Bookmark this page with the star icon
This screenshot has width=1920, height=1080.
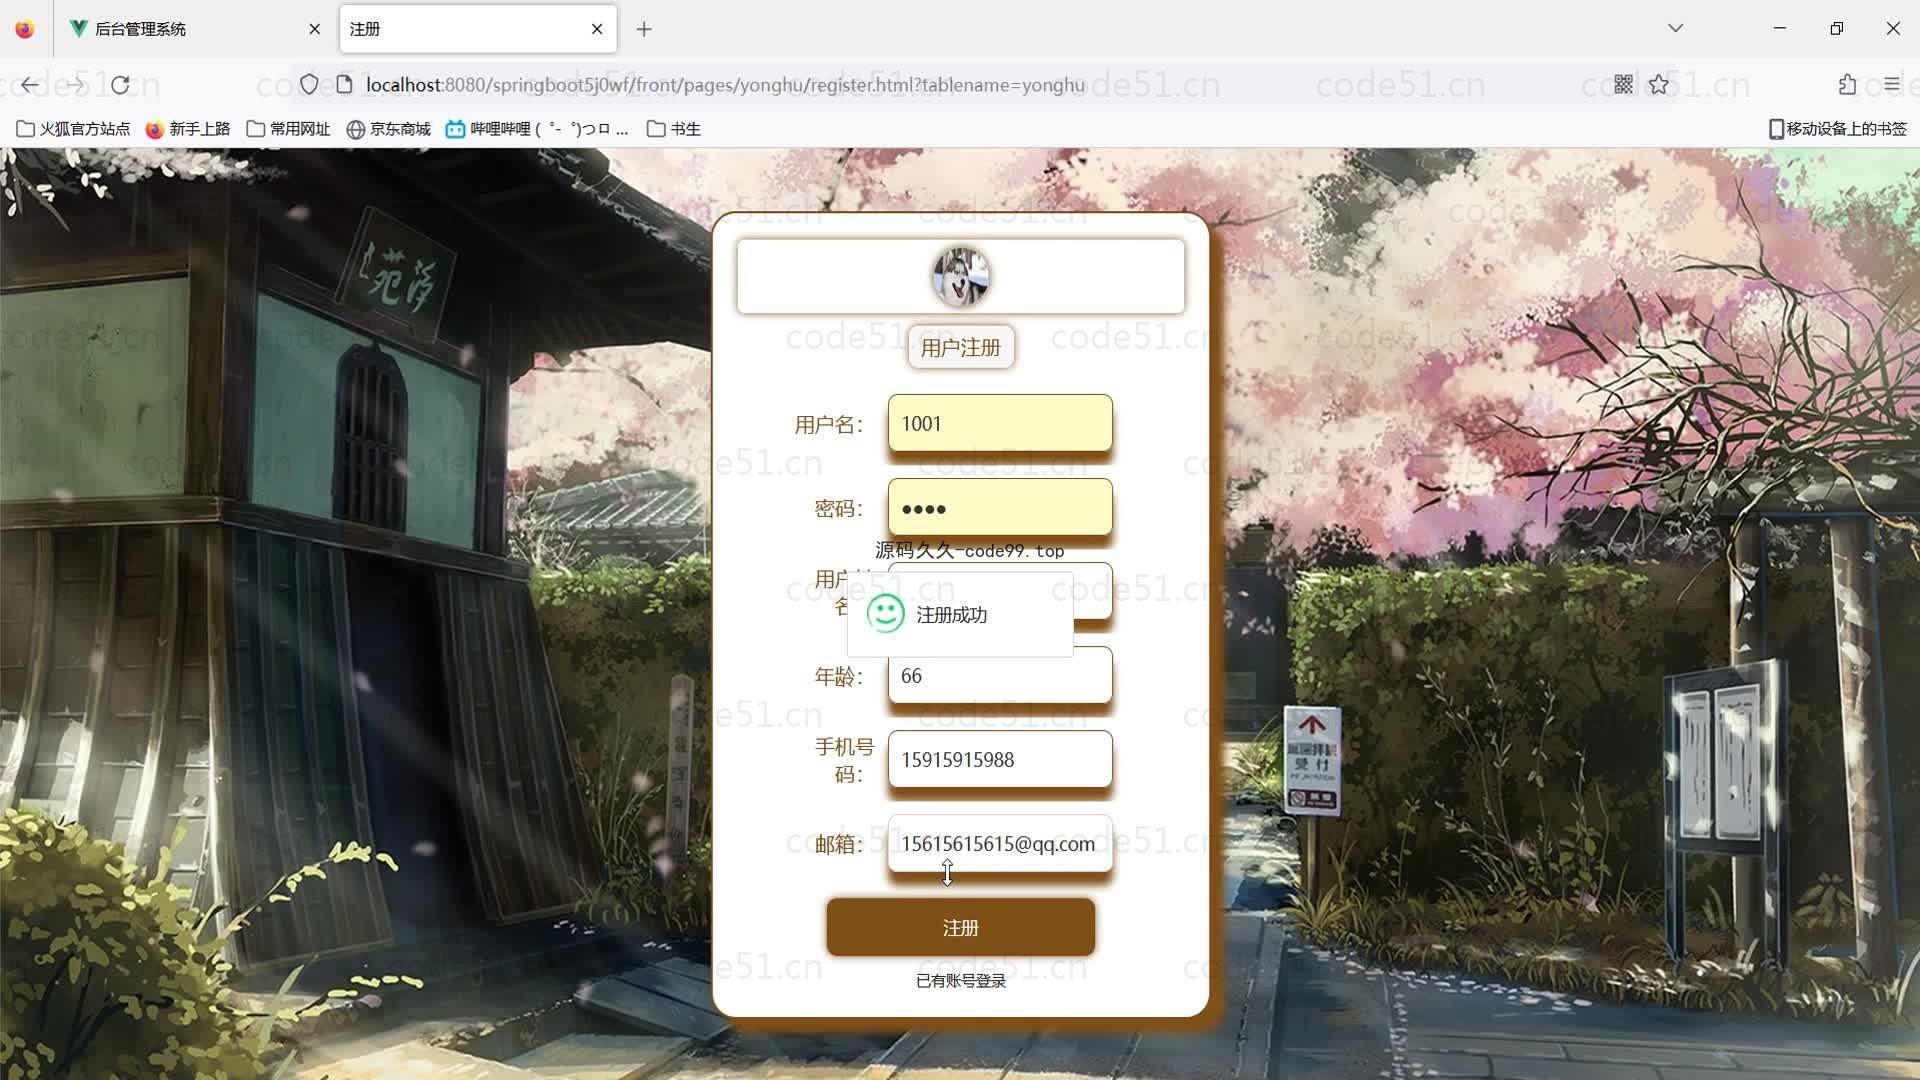[x=1659, y=85]
